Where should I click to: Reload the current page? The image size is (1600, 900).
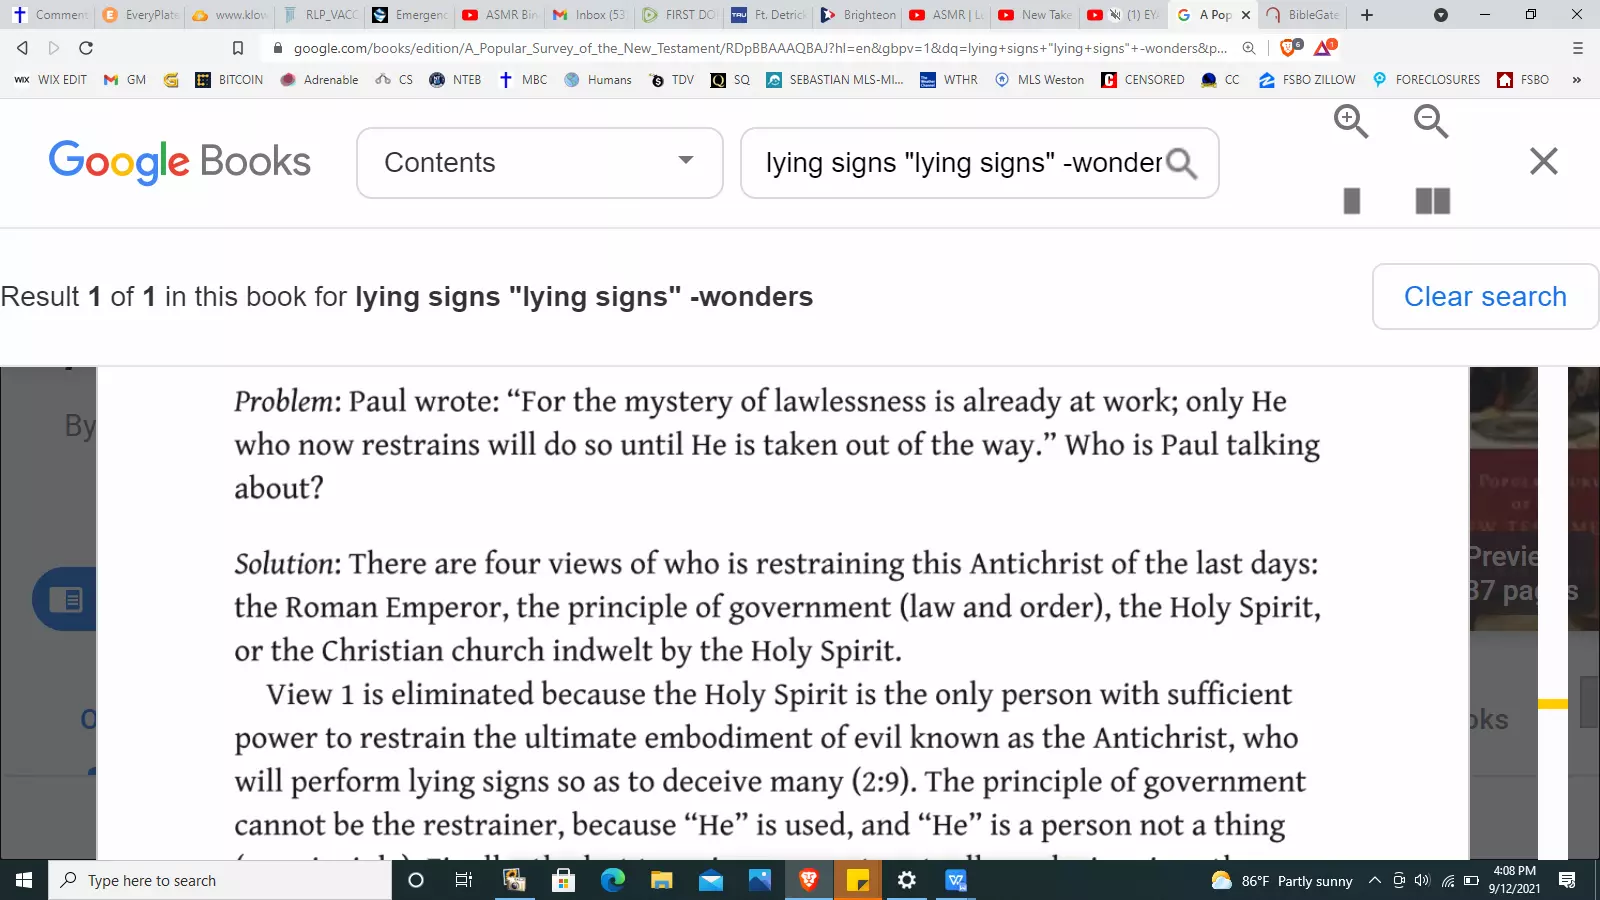point(86,48)
